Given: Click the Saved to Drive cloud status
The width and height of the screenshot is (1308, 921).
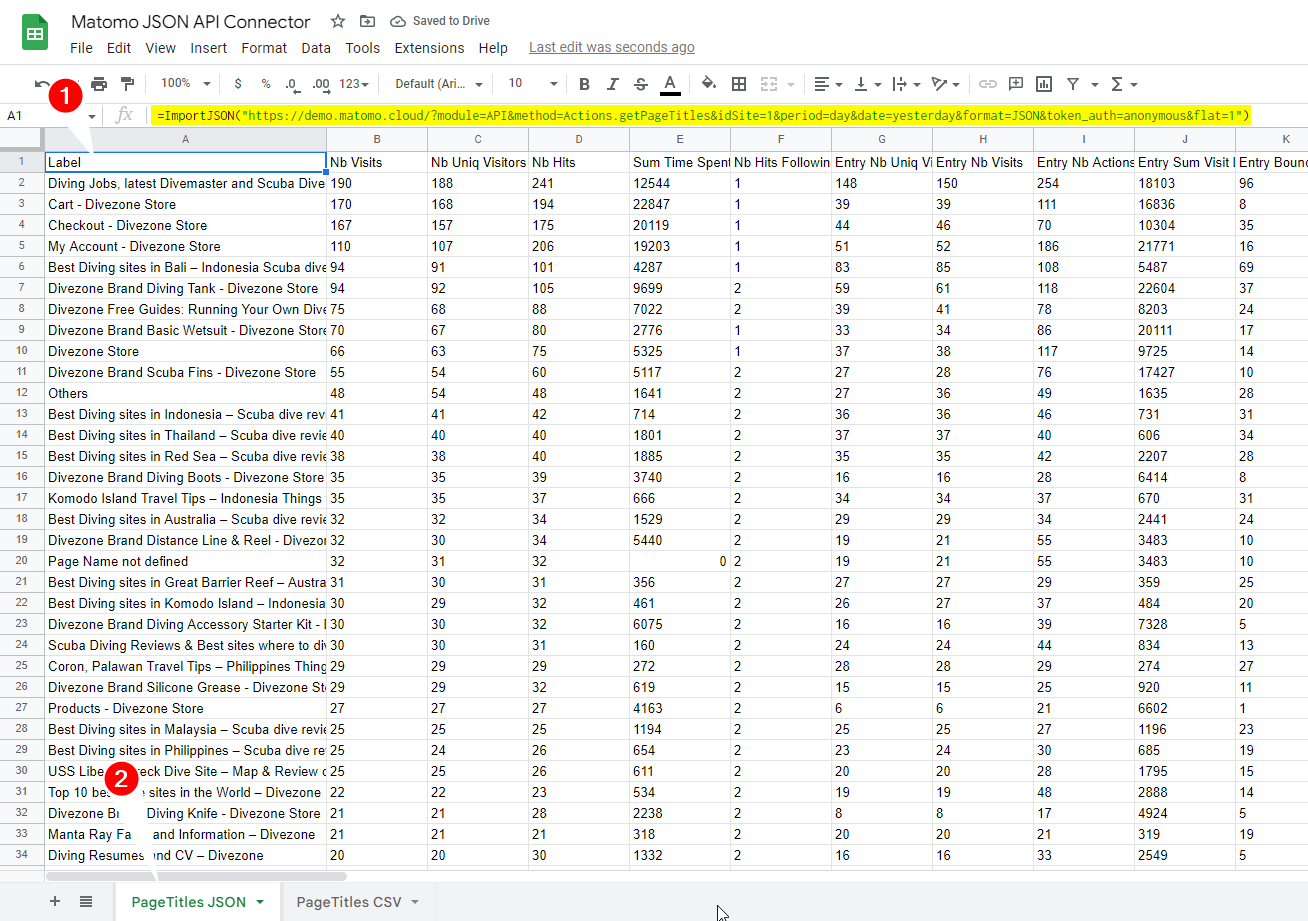Looking at the screenshot, I should pyautogui.click(x=440, y=21).
